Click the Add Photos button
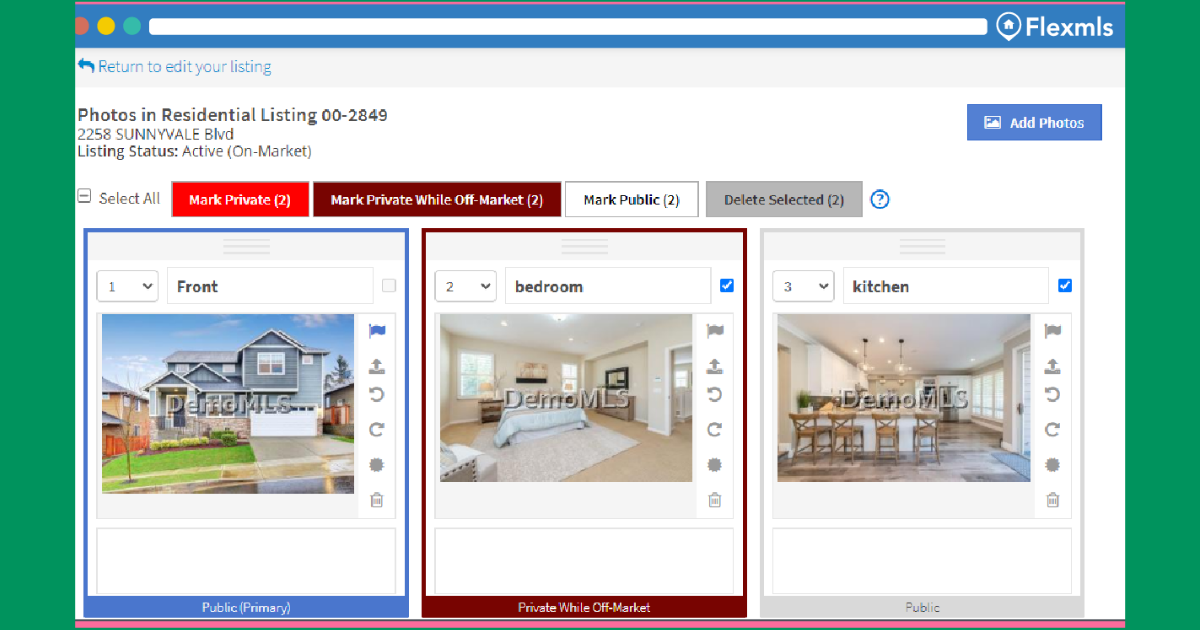 click(1034, 122)
